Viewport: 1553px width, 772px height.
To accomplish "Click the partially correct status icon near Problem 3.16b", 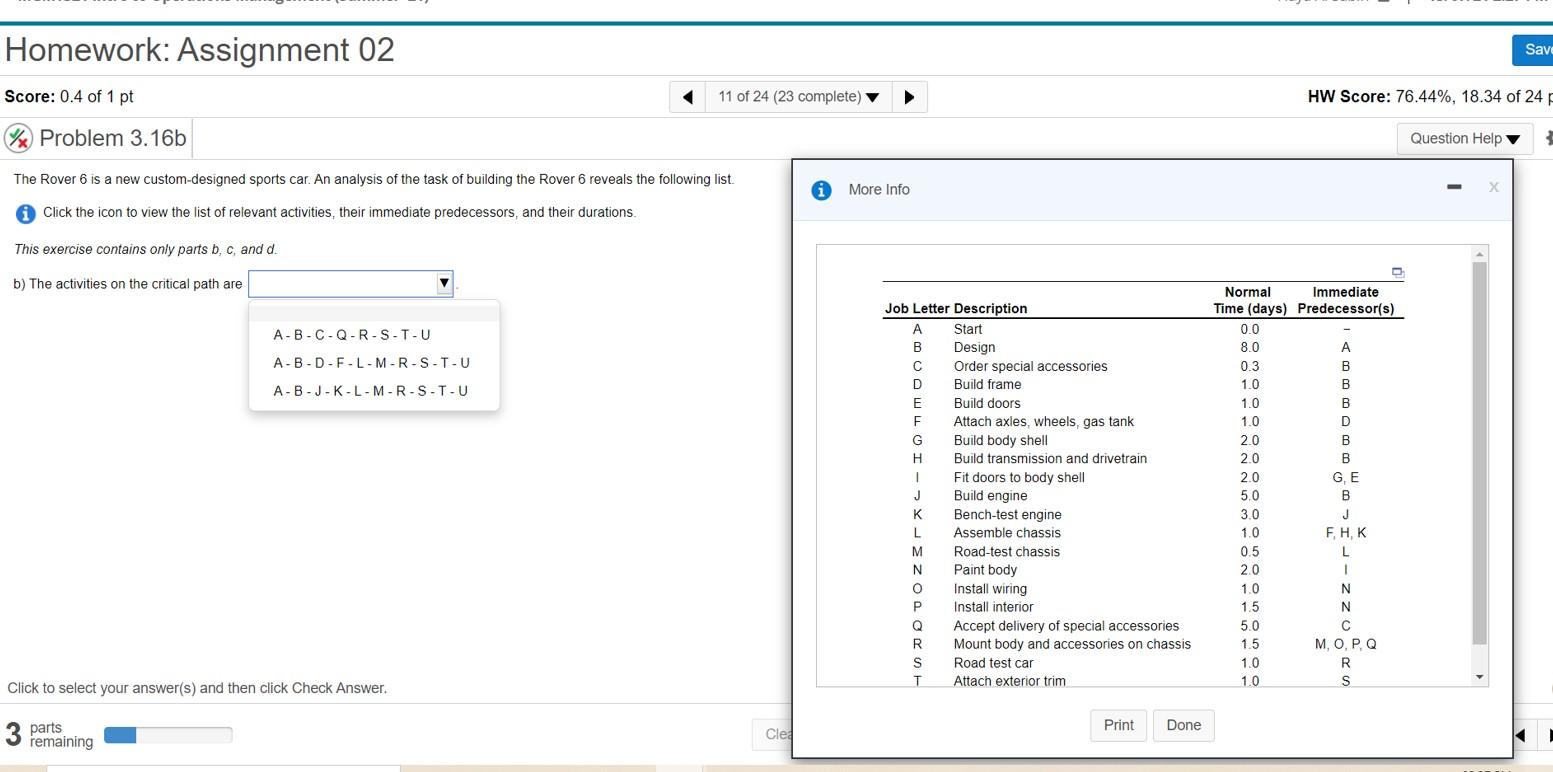I will [x=17, y=138].
